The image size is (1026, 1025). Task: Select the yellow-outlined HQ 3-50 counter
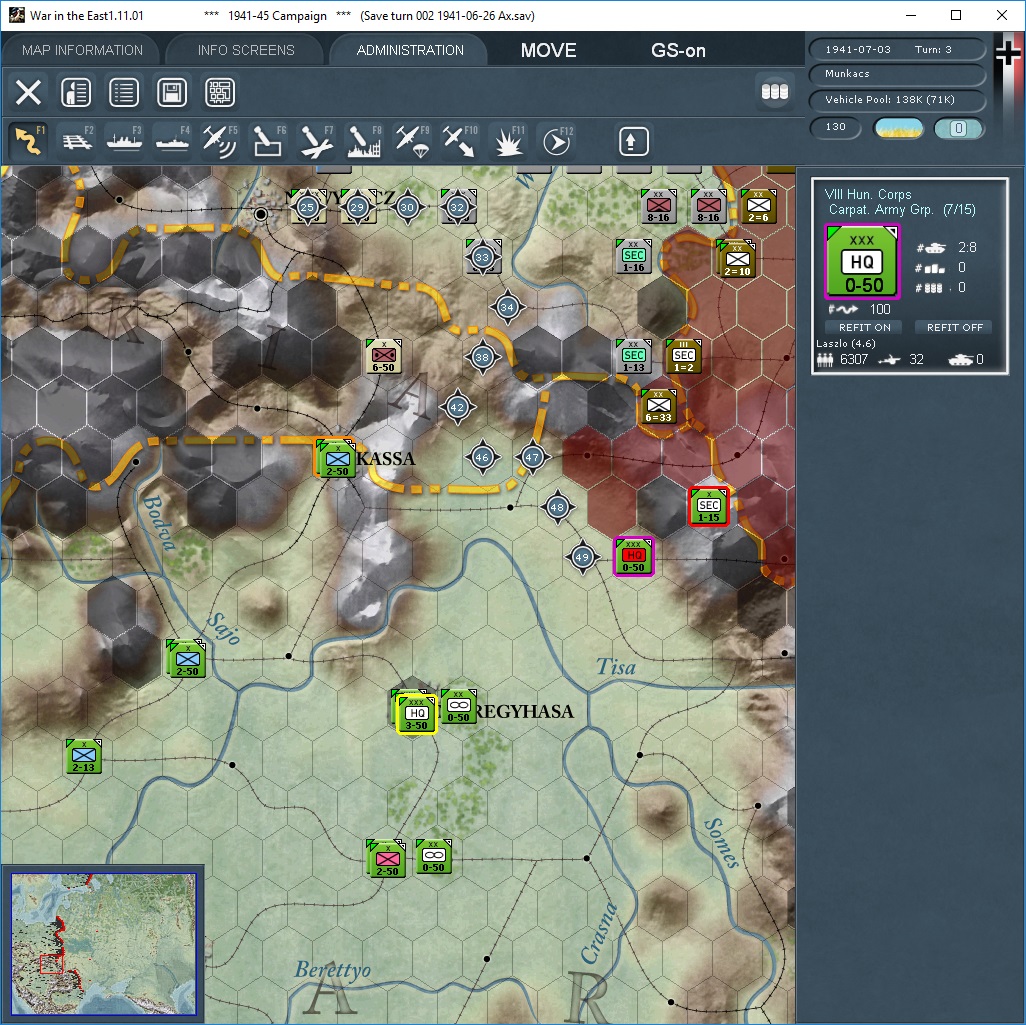click(417, 715)
